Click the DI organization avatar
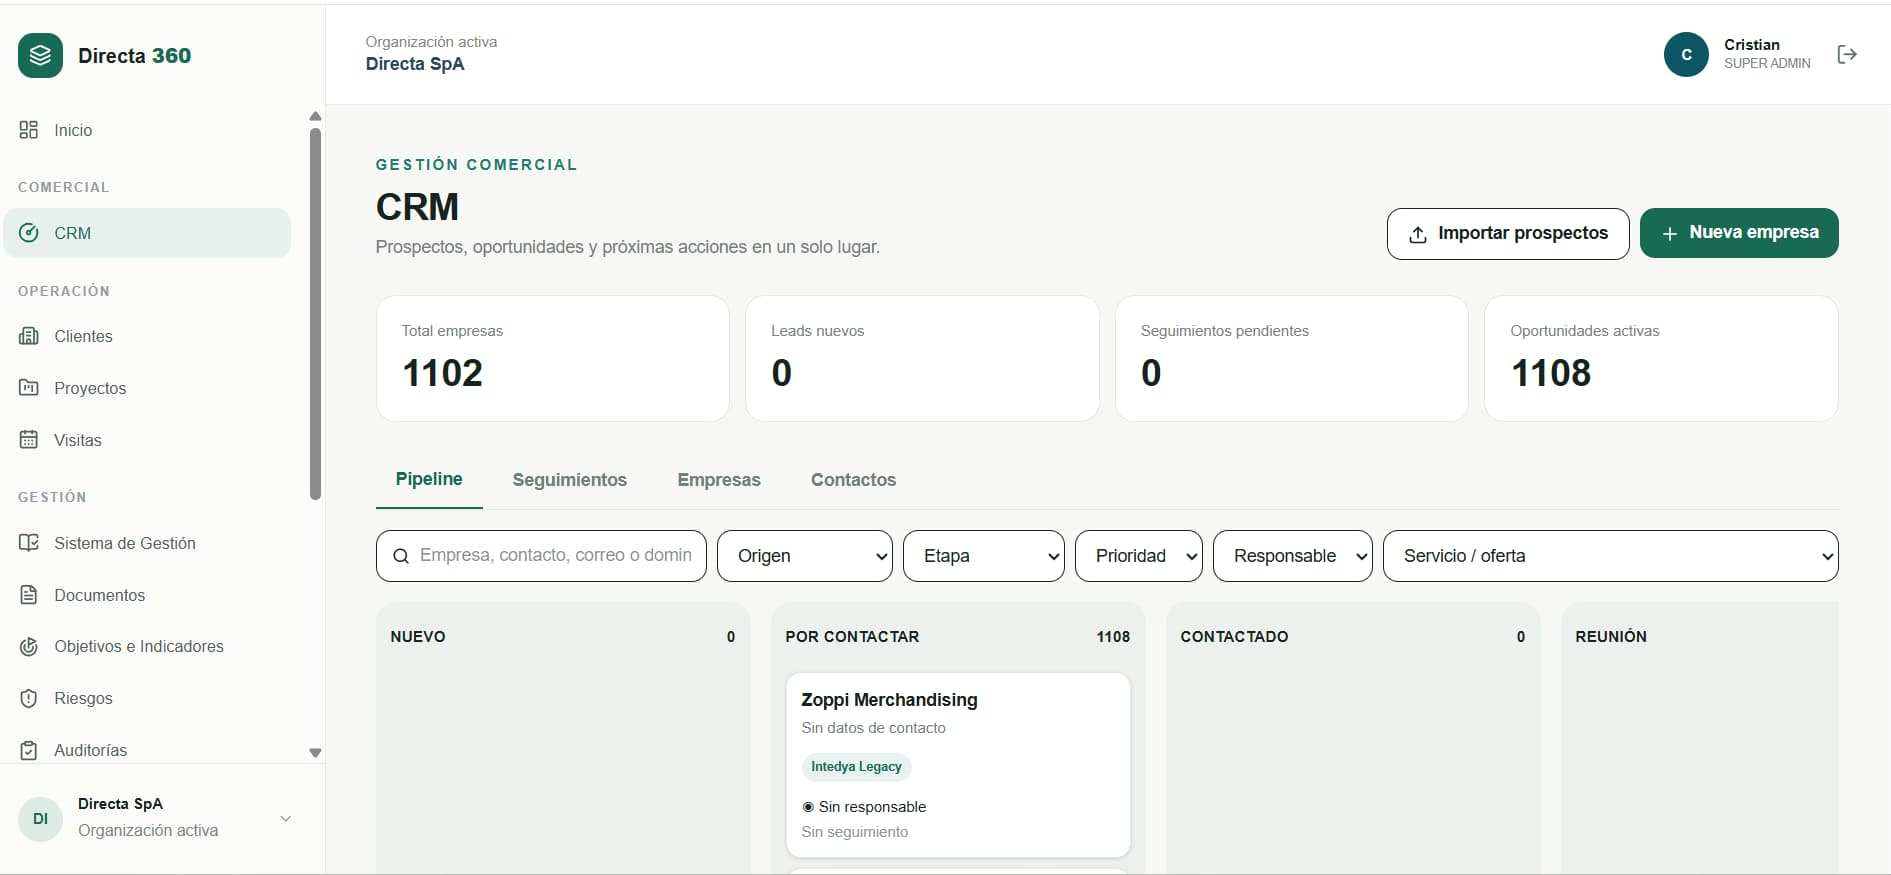Viewport: 1891px width, 875px height. pyautogui.click(x=40, y=819)
